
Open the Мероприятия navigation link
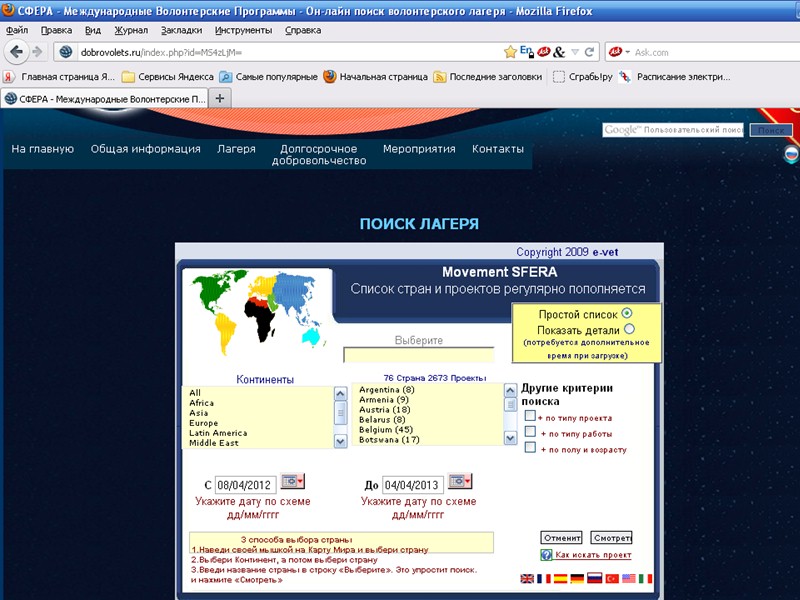click(x=419, y=149)
